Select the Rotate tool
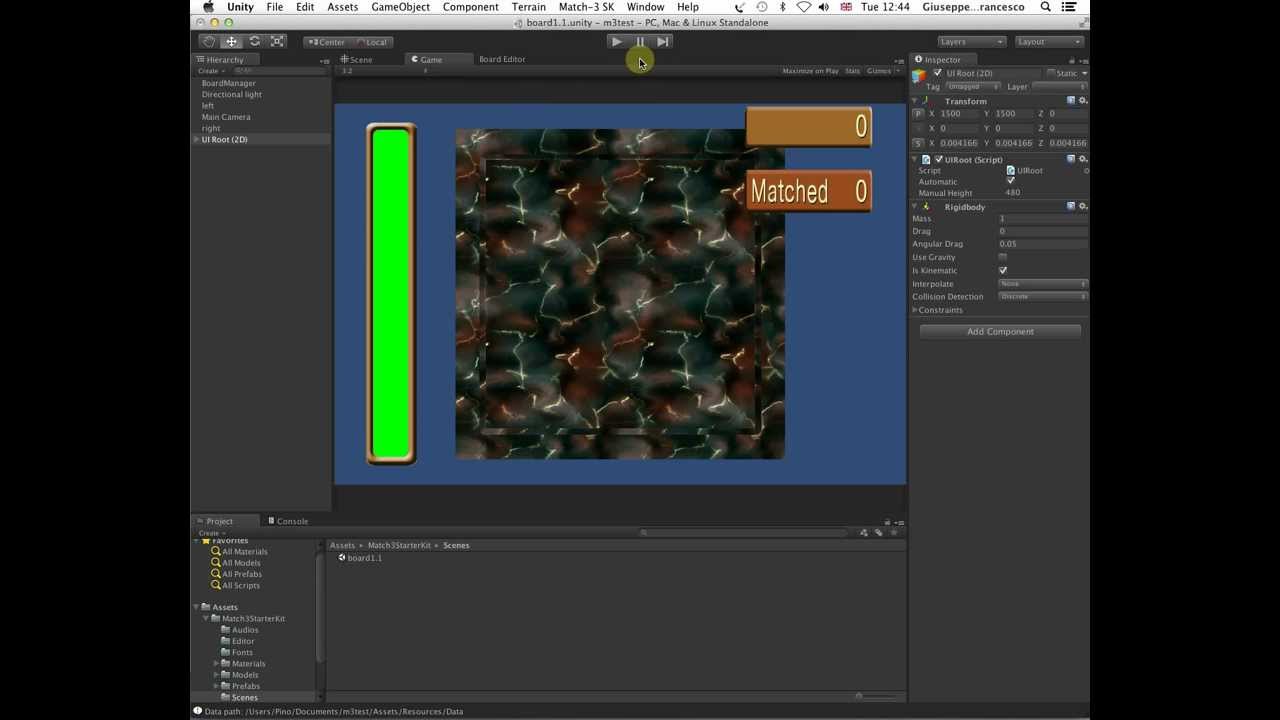The image size is (1280, 720). click(x=254, y=41)
